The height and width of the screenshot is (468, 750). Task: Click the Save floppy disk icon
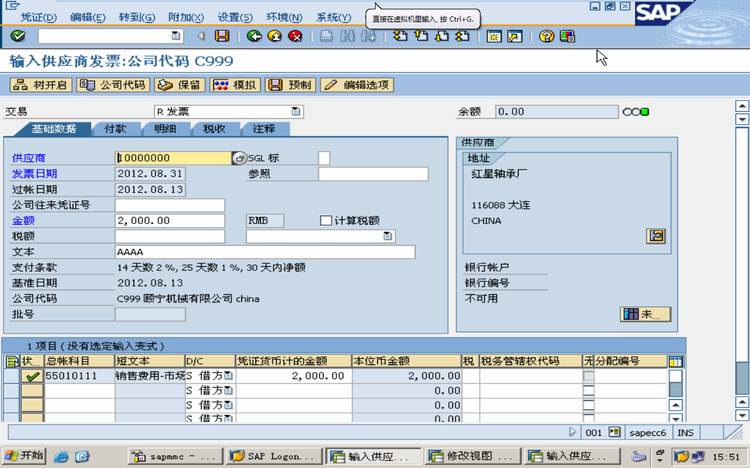click(221, 36)
